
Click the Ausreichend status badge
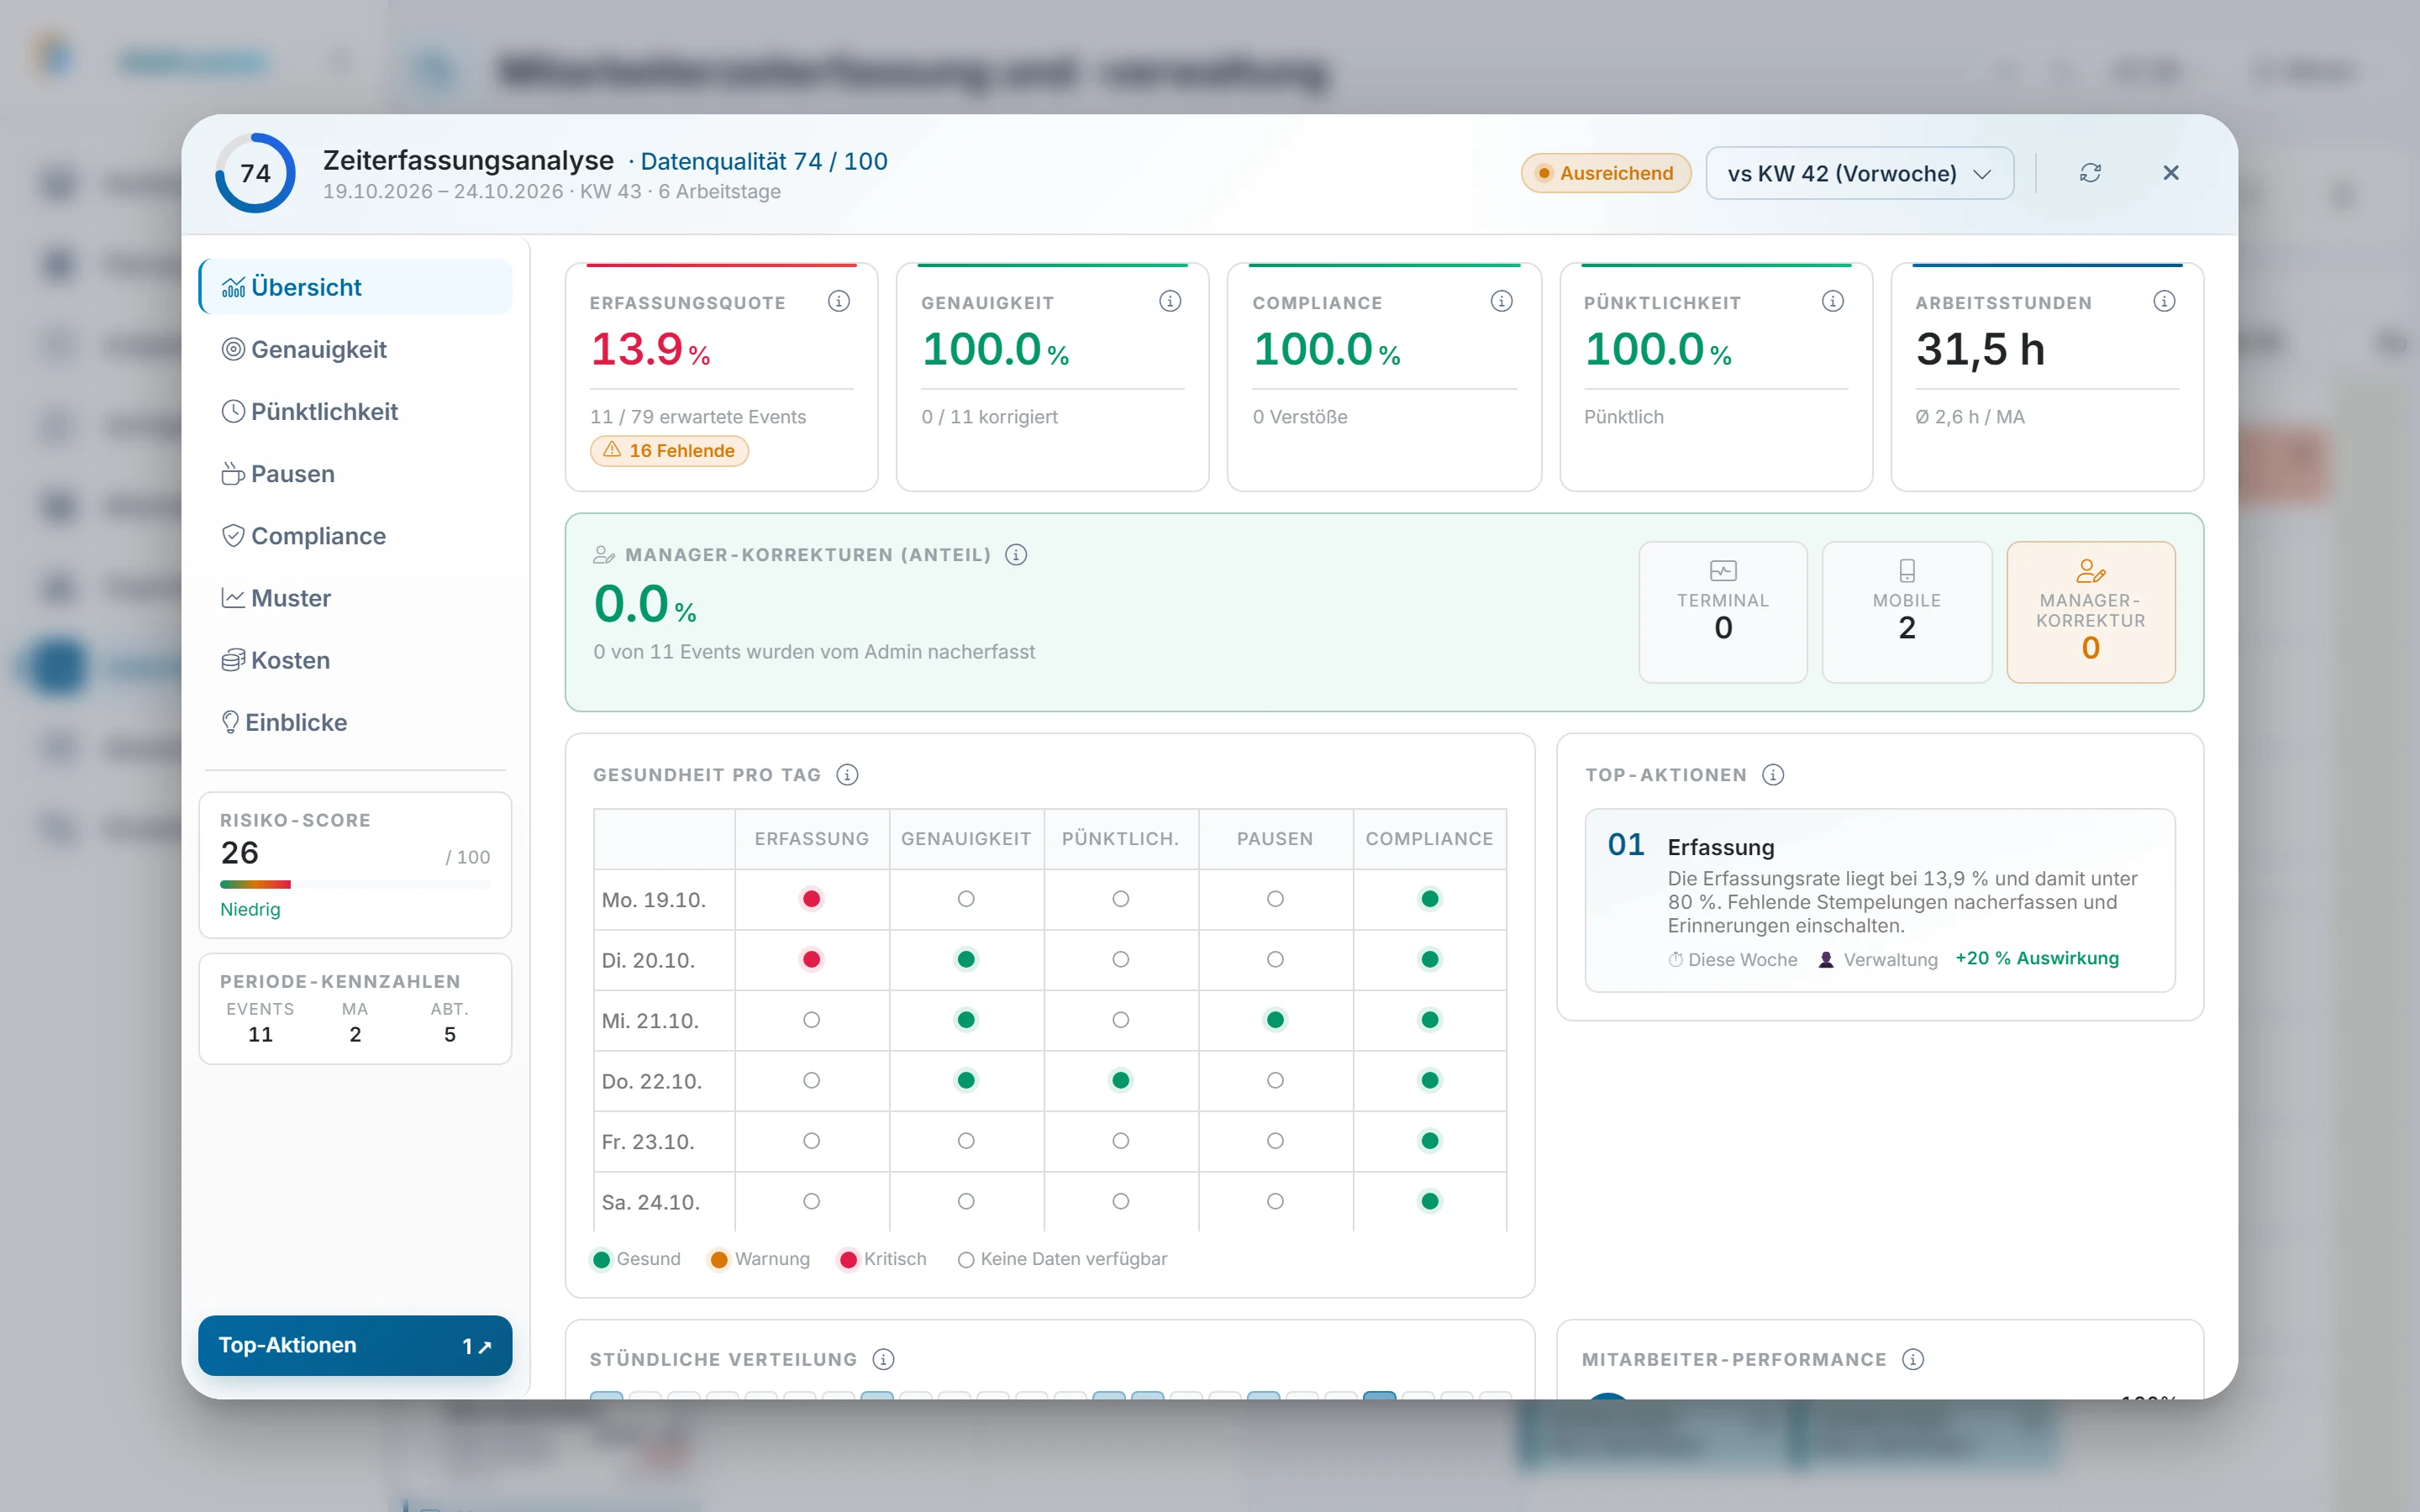(x=1606, y=173)
